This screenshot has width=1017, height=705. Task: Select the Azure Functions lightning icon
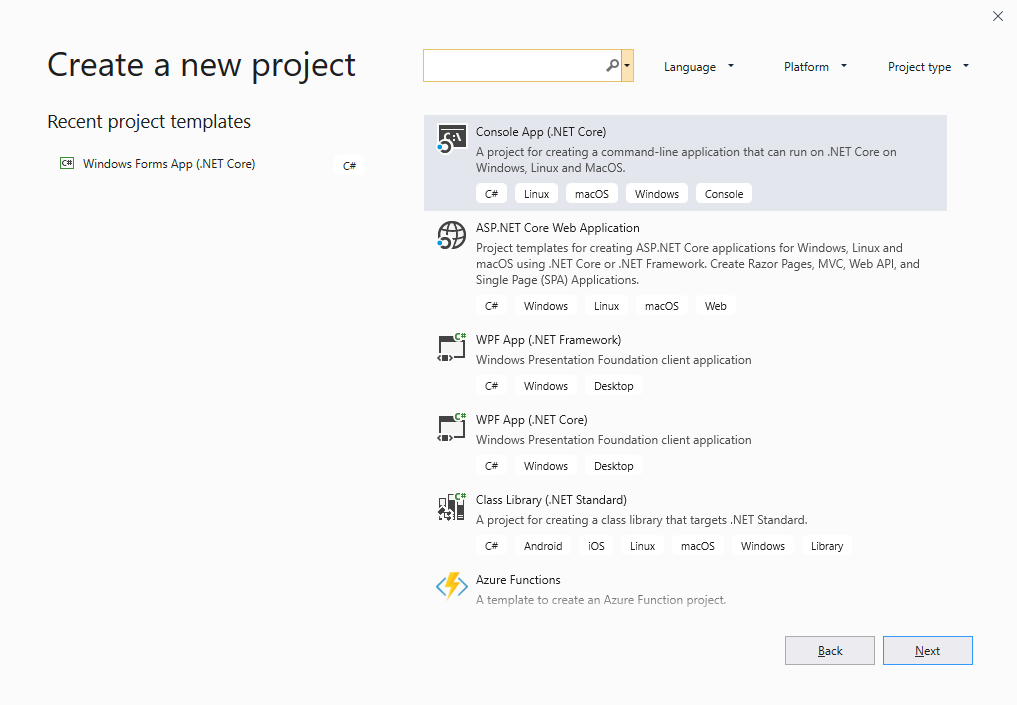pyautogui.click(x=451, y=586)
